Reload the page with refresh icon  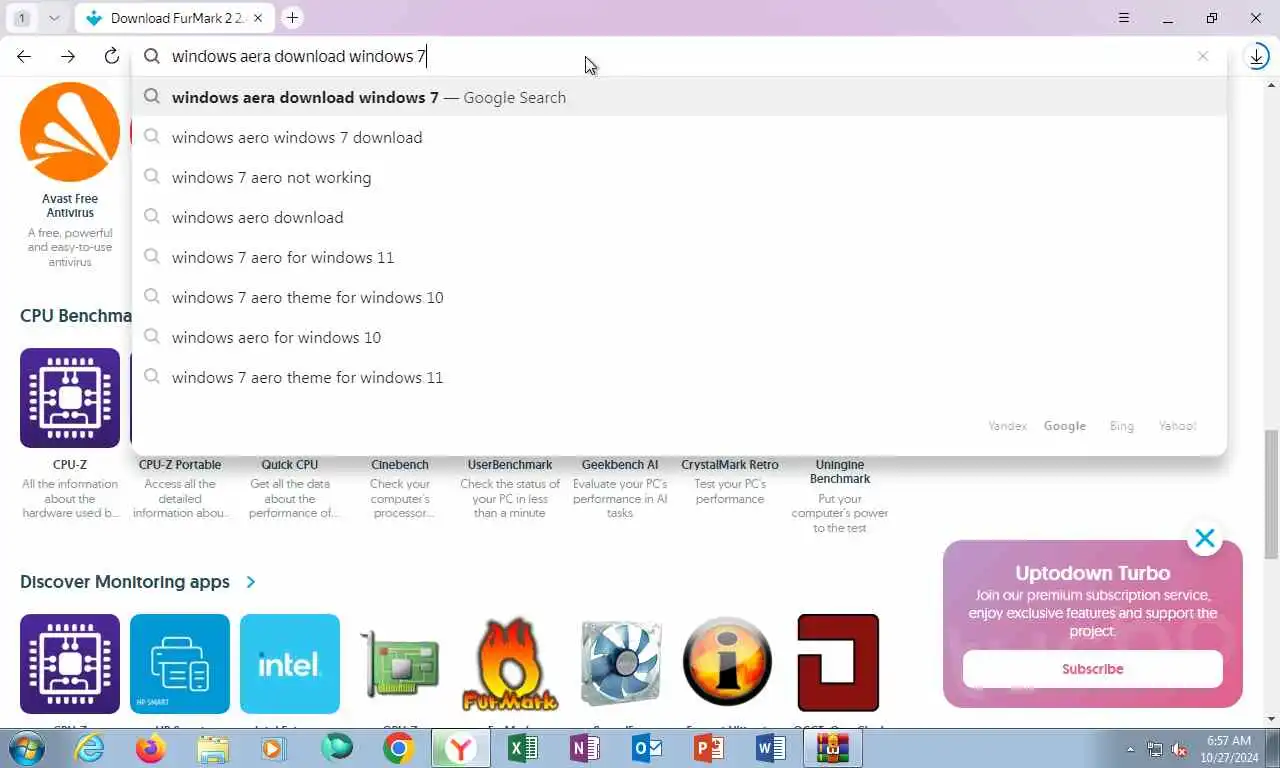point(112,57)
